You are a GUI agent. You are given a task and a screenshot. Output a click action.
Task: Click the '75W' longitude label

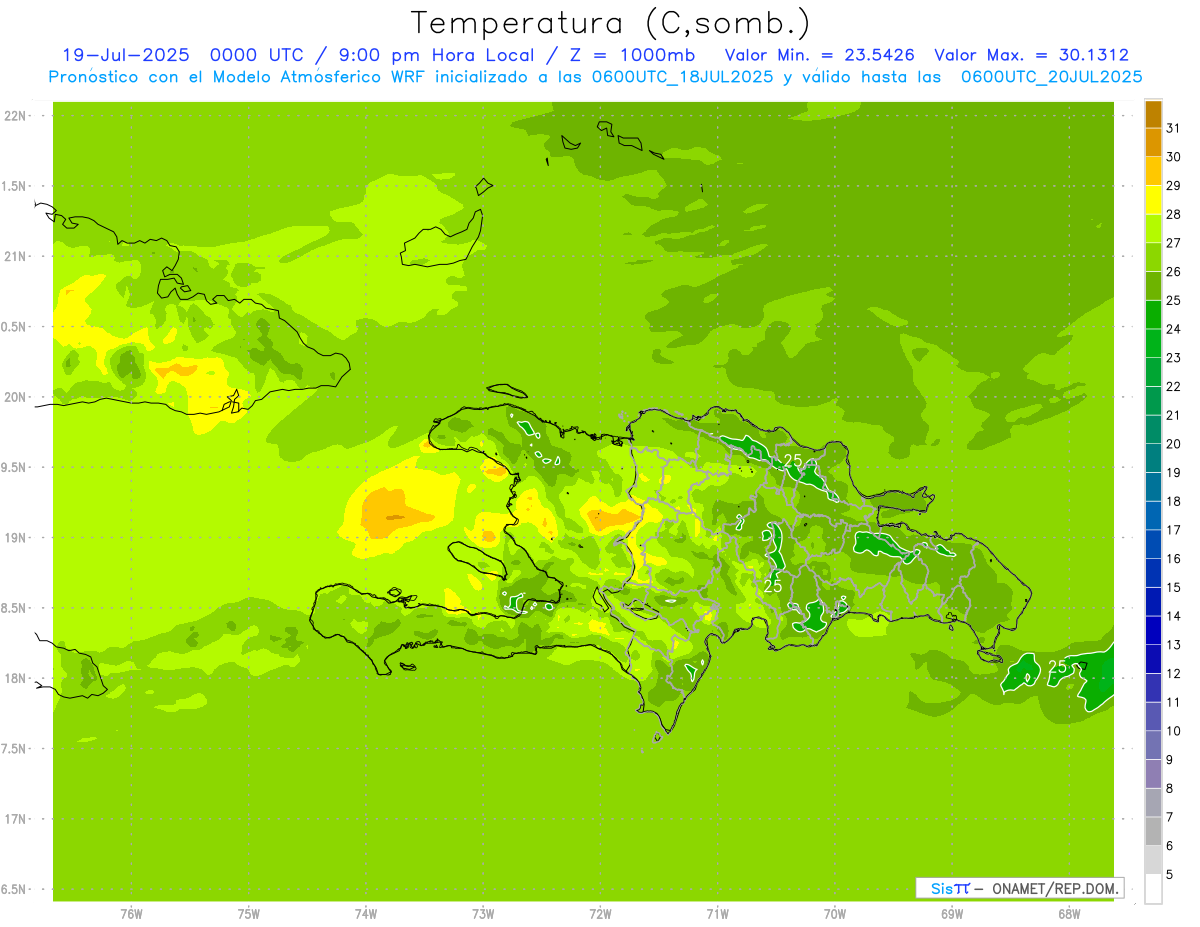point(249,913)
